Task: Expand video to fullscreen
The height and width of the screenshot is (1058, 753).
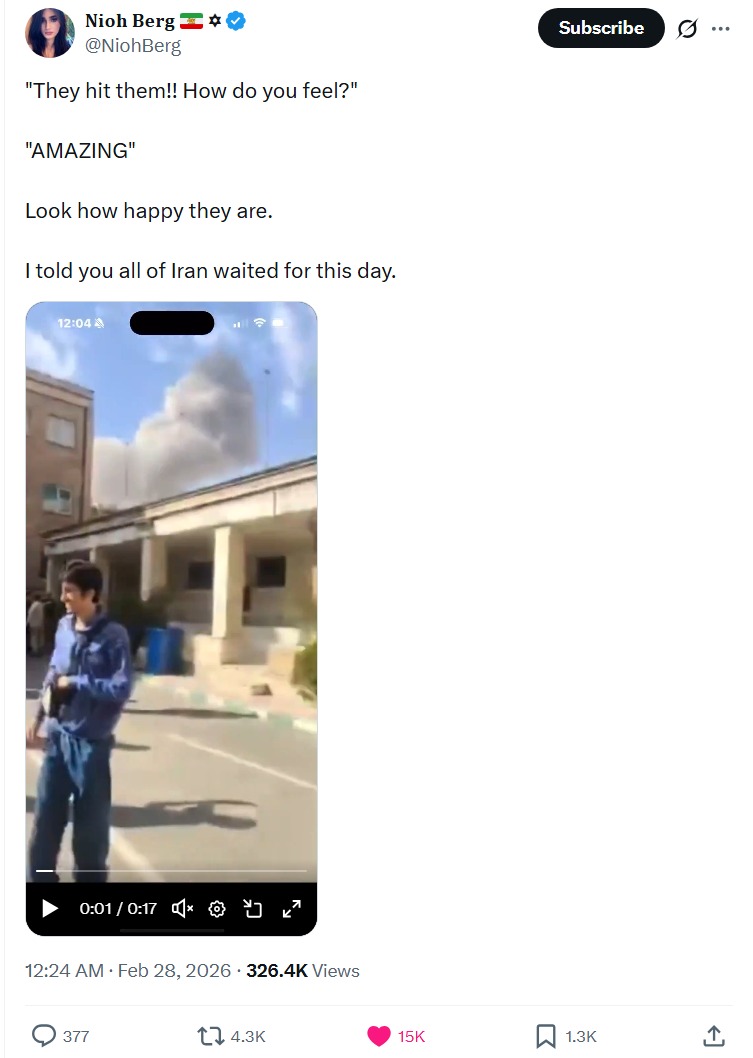Action: 291,909
